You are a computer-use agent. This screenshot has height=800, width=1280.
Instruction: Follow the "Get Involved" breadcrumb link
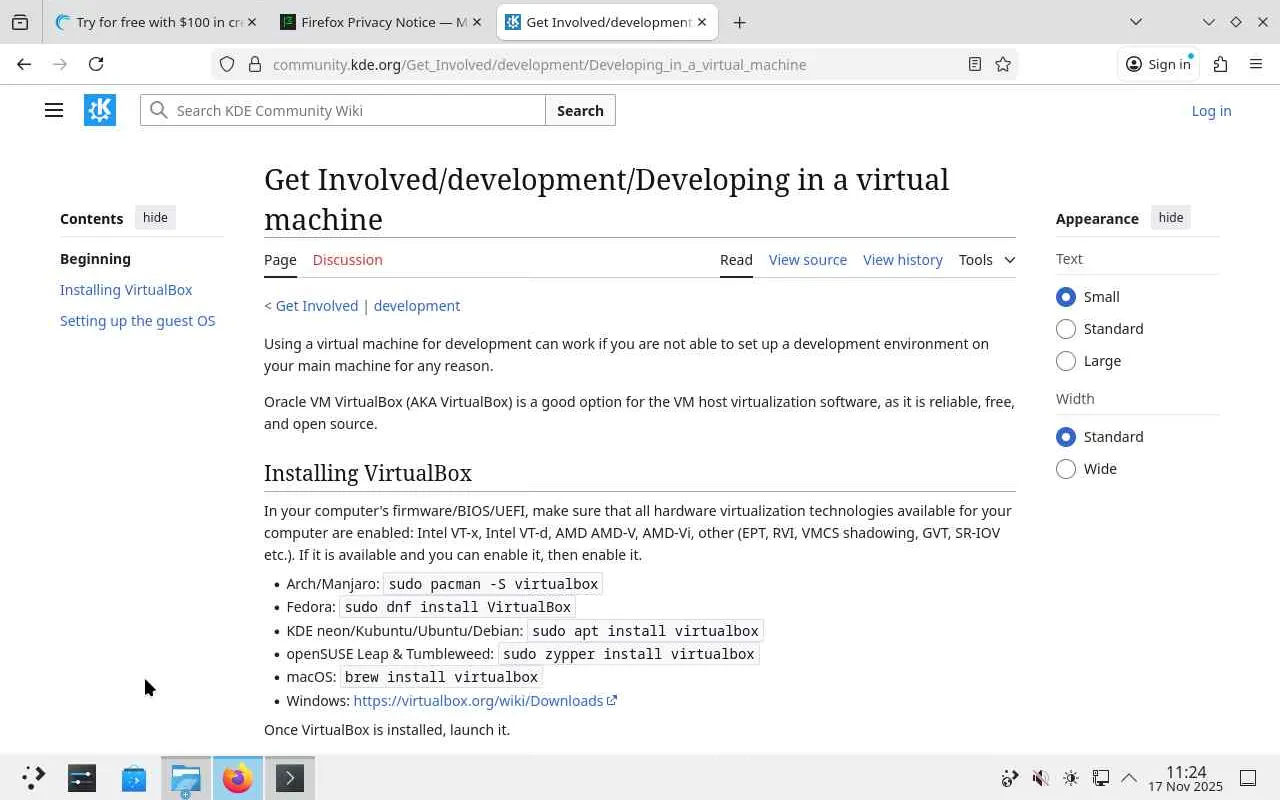(x=317, y=306)
